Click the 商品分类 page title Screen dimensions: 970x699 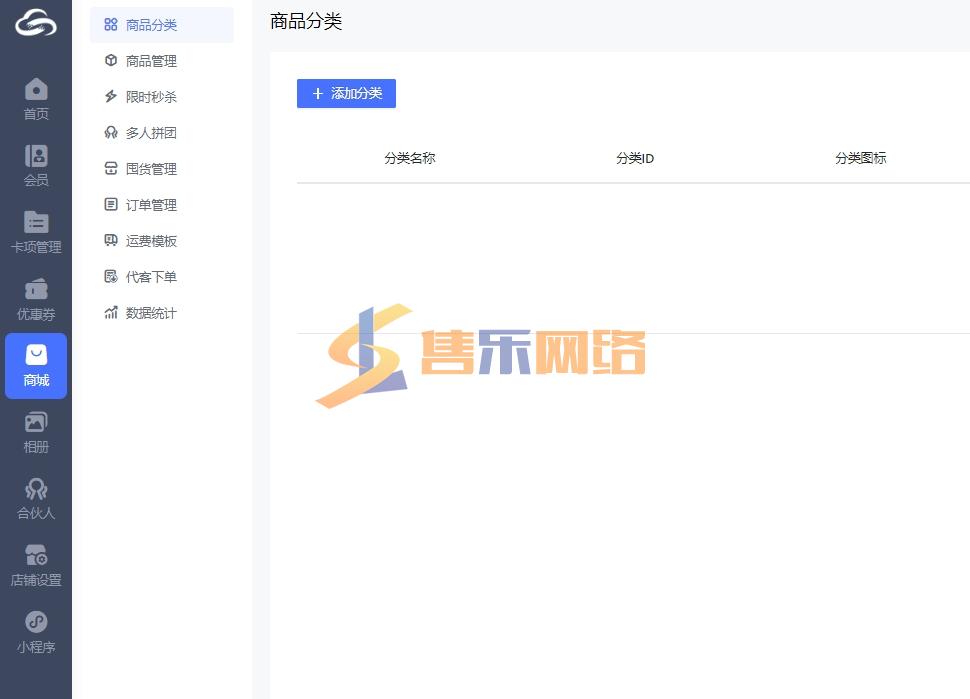tap(306, 22)
